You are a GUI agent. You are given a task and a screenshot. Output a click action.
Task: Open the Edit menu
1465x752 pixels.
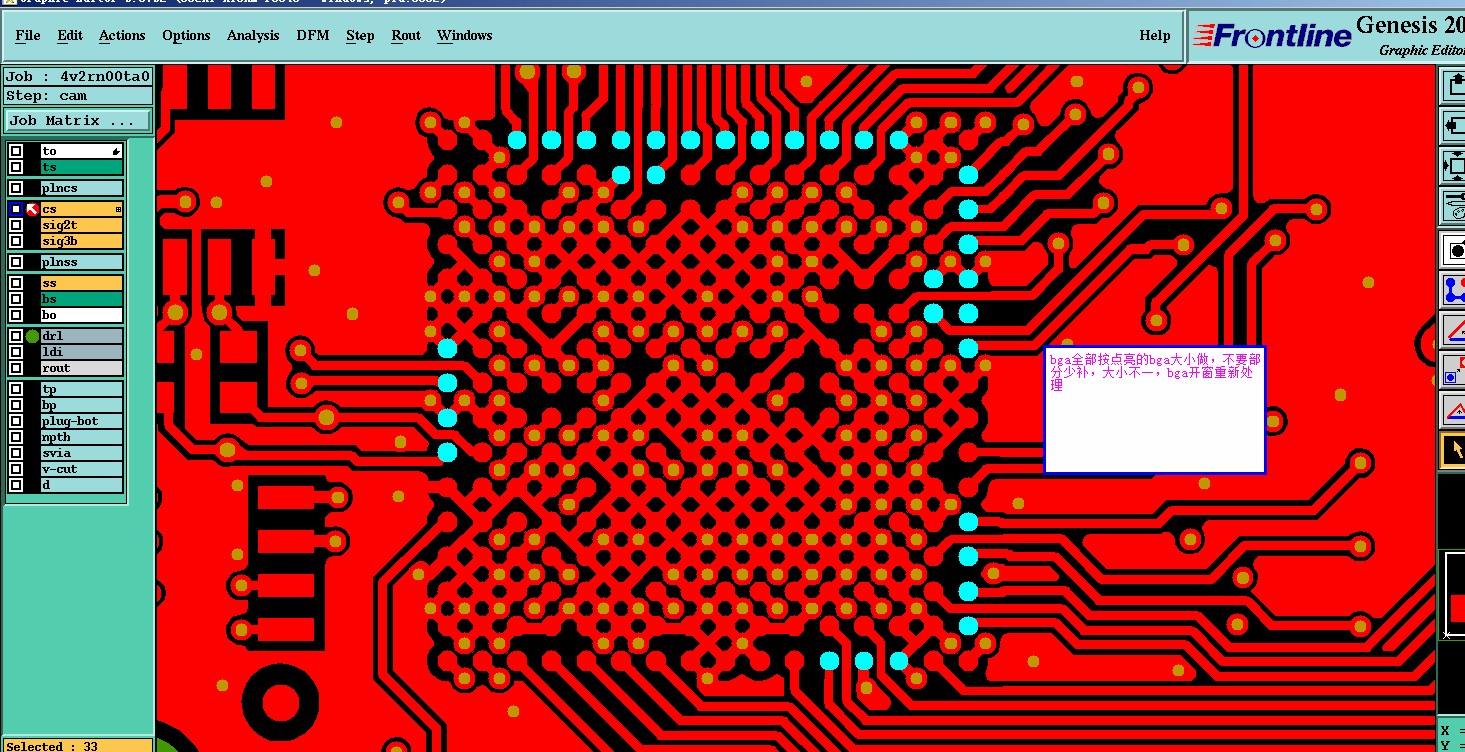pos(70,35)
